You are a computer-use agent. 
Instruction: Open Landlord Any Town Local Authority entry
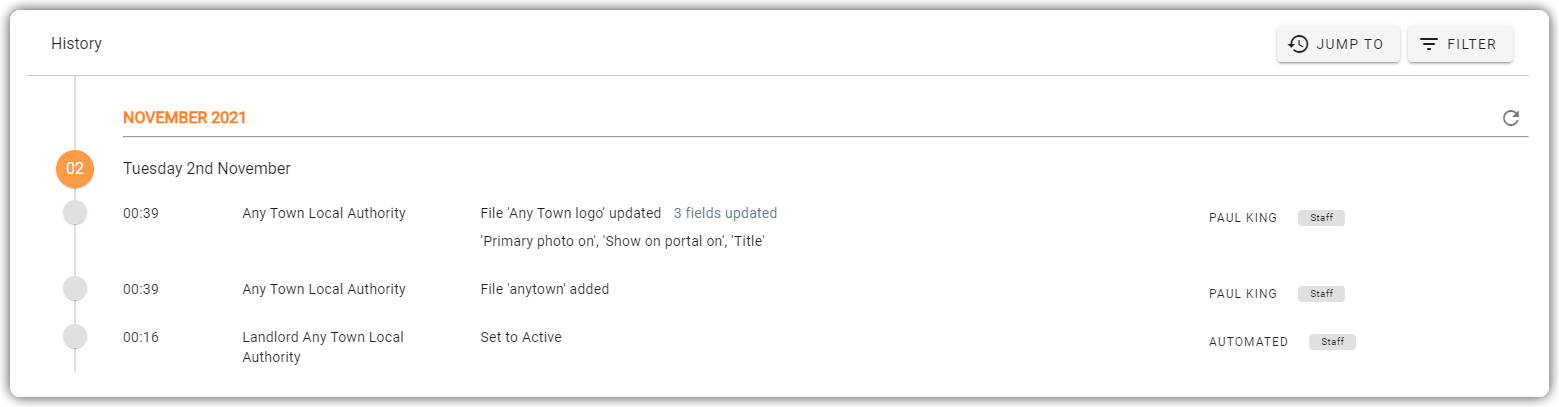[323, 347]
